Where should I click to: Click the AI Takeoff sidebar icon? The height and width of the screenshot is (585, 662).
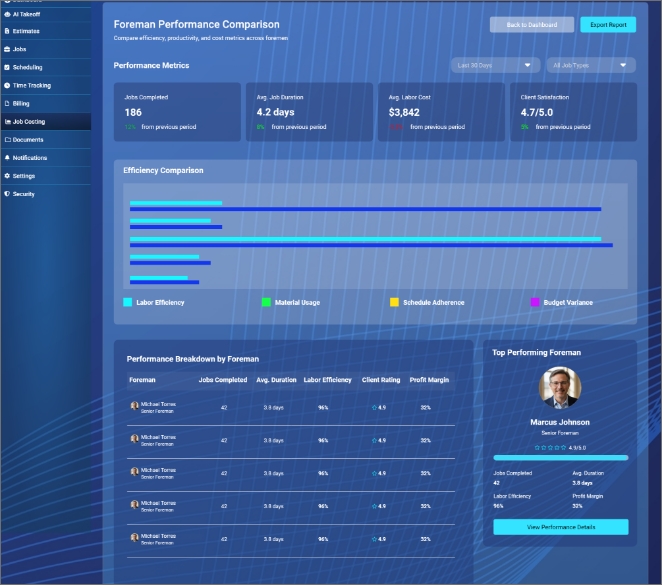(x=7, y=14)
